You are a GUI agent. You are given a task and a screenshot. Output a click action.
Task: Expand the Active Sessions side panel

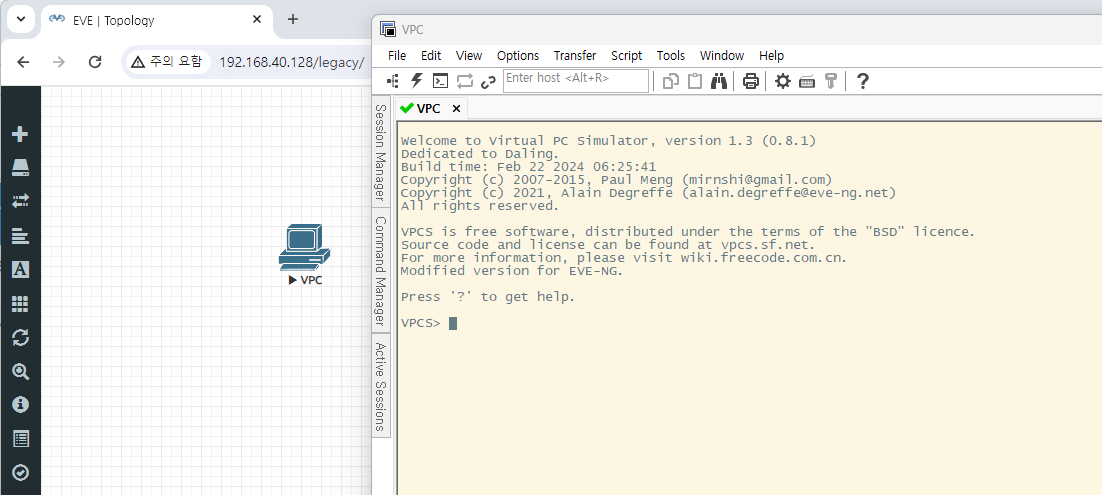click(380, 387)
